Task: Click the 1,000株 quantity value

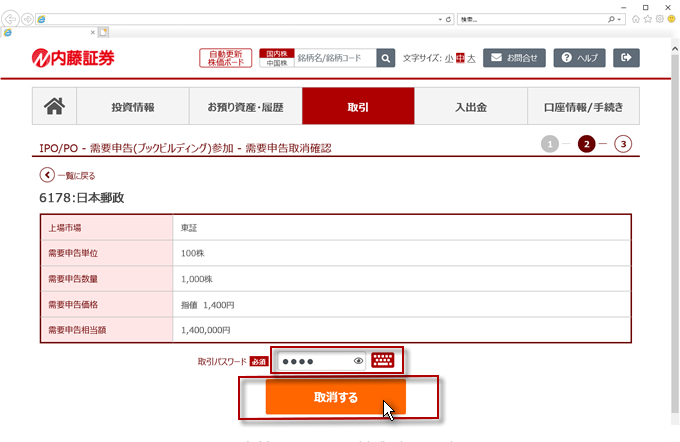Action: 196,279
